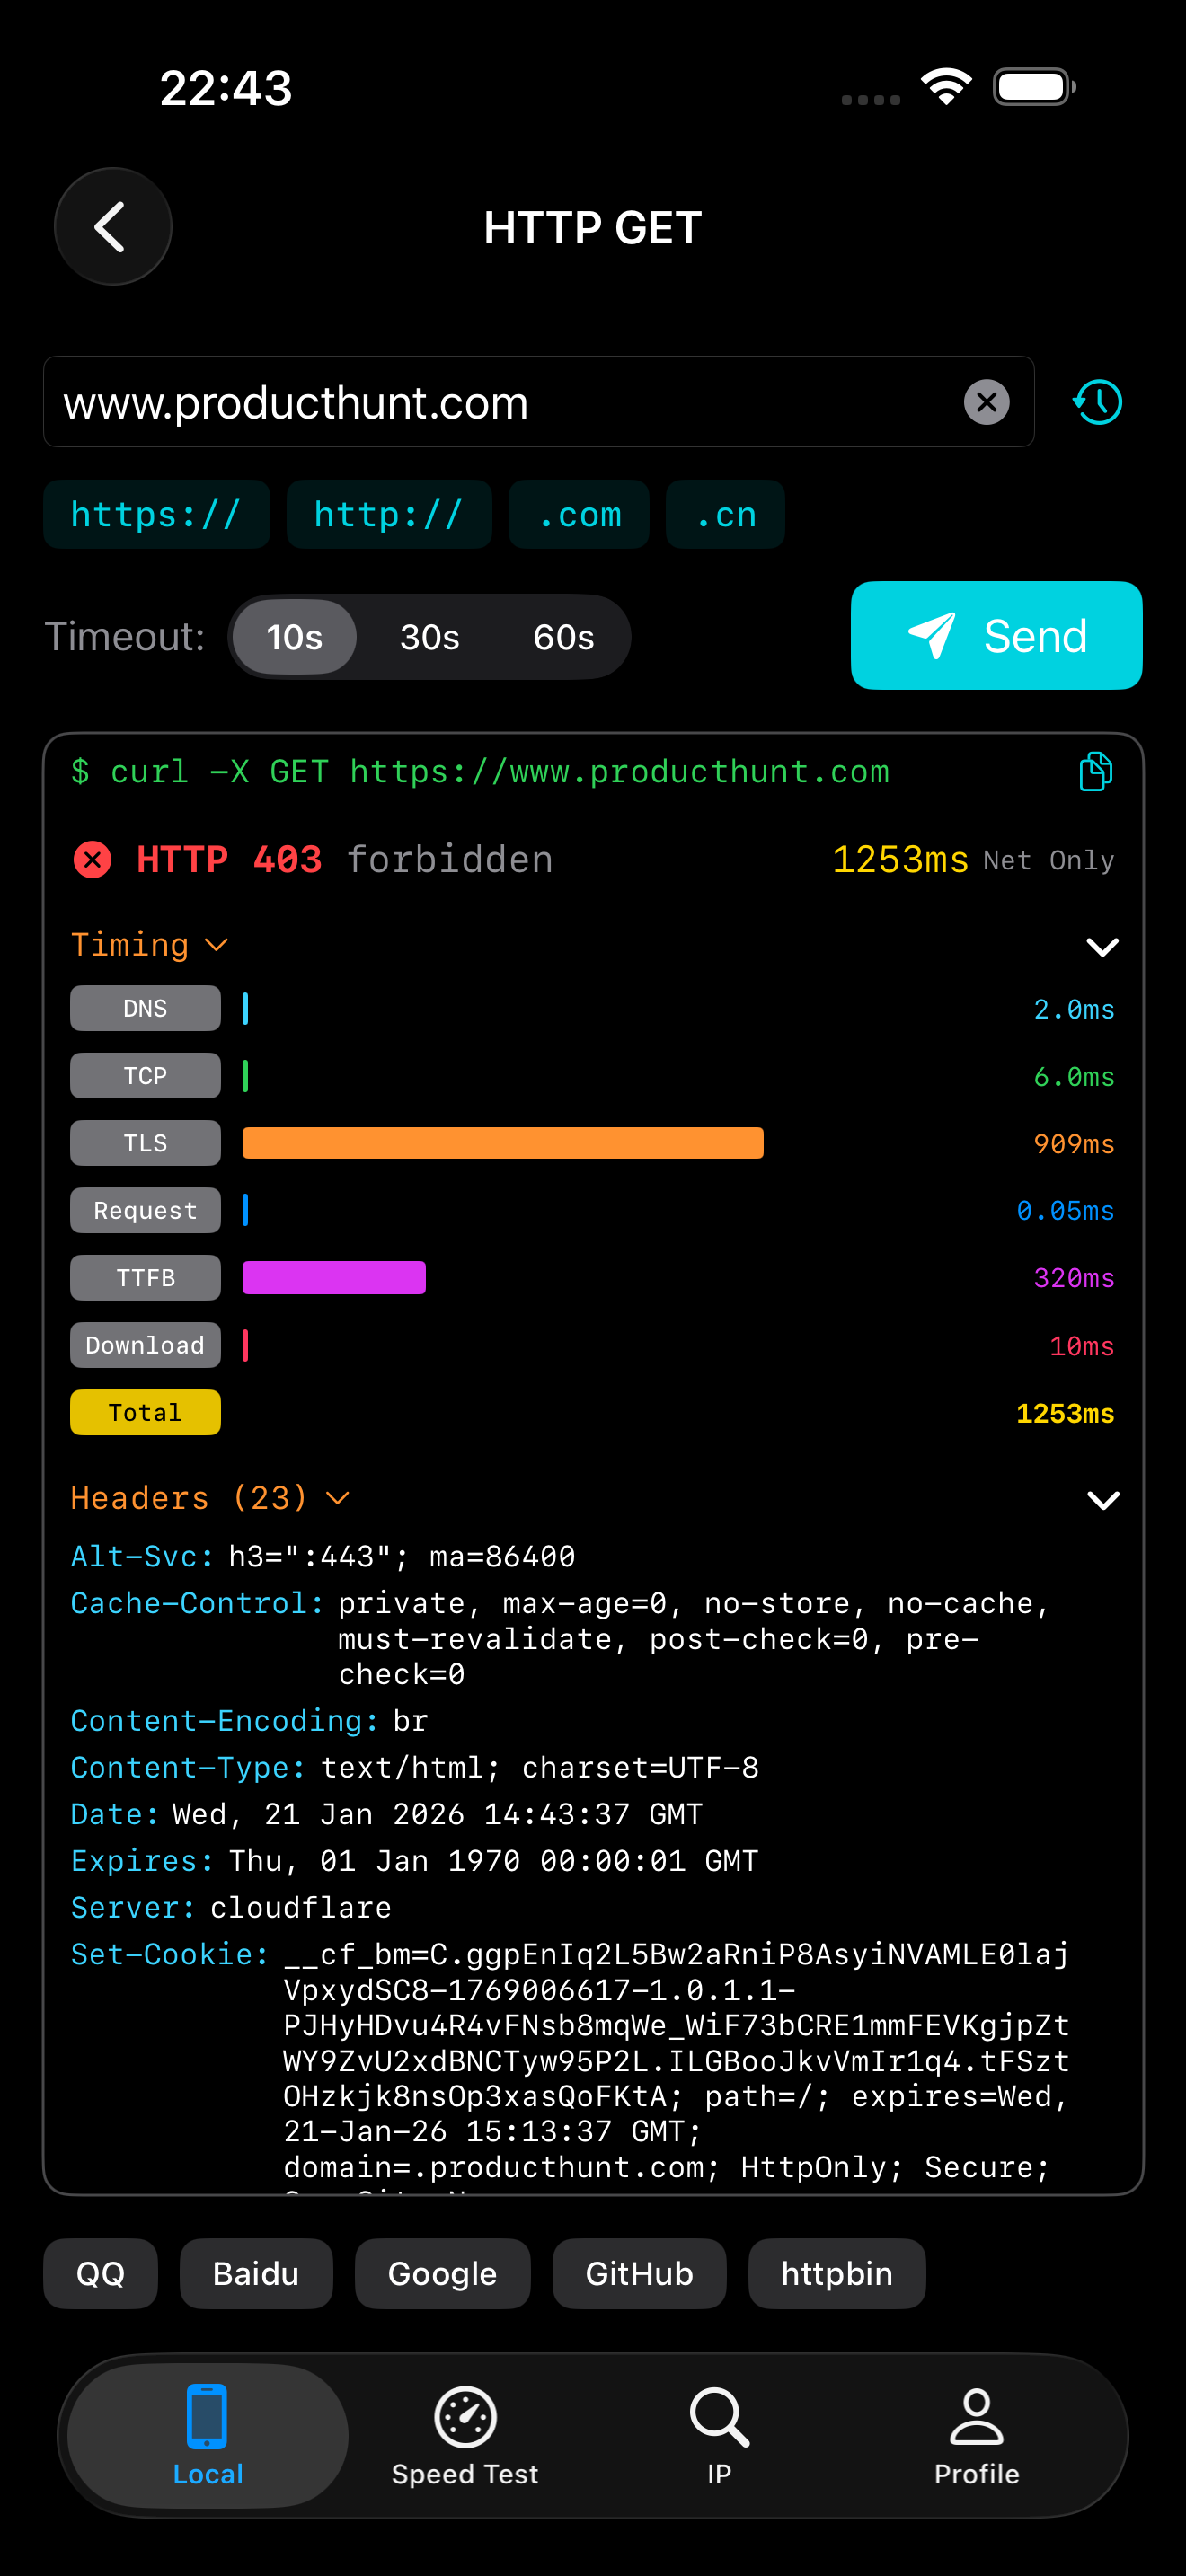This screenshot has height=2576, width=1186.
Task: Tap the Download timing label
Action: coord(145,1345)
